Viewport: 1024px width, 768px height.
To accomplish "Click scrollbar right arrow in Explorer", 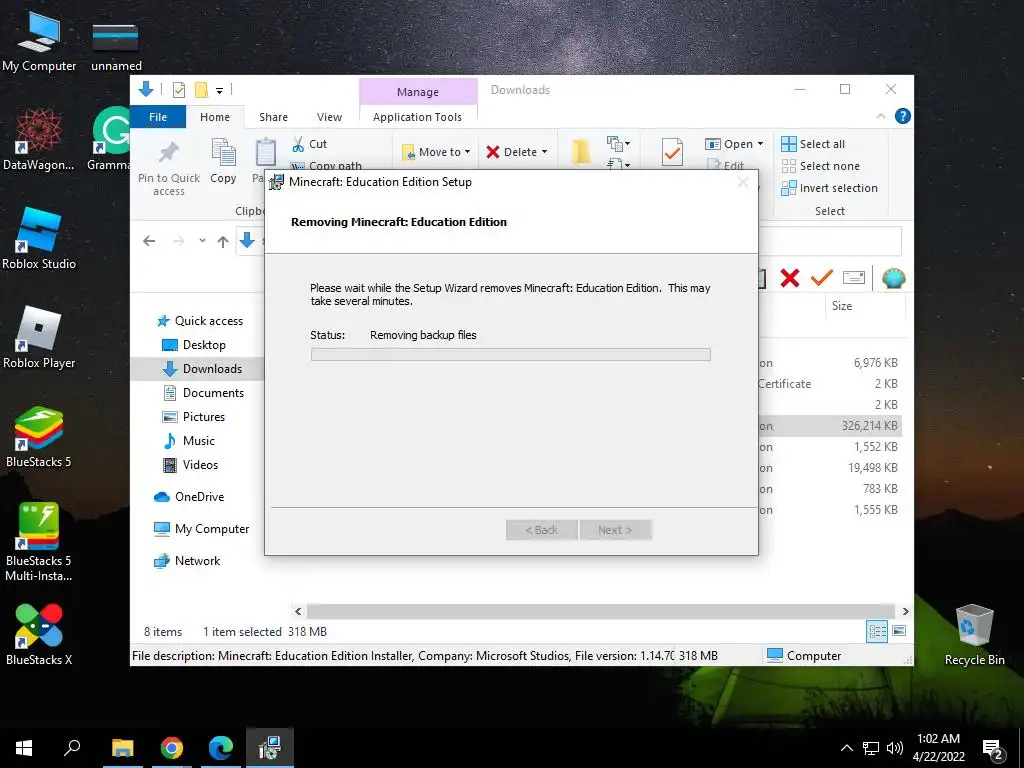I will click(905, 611).
